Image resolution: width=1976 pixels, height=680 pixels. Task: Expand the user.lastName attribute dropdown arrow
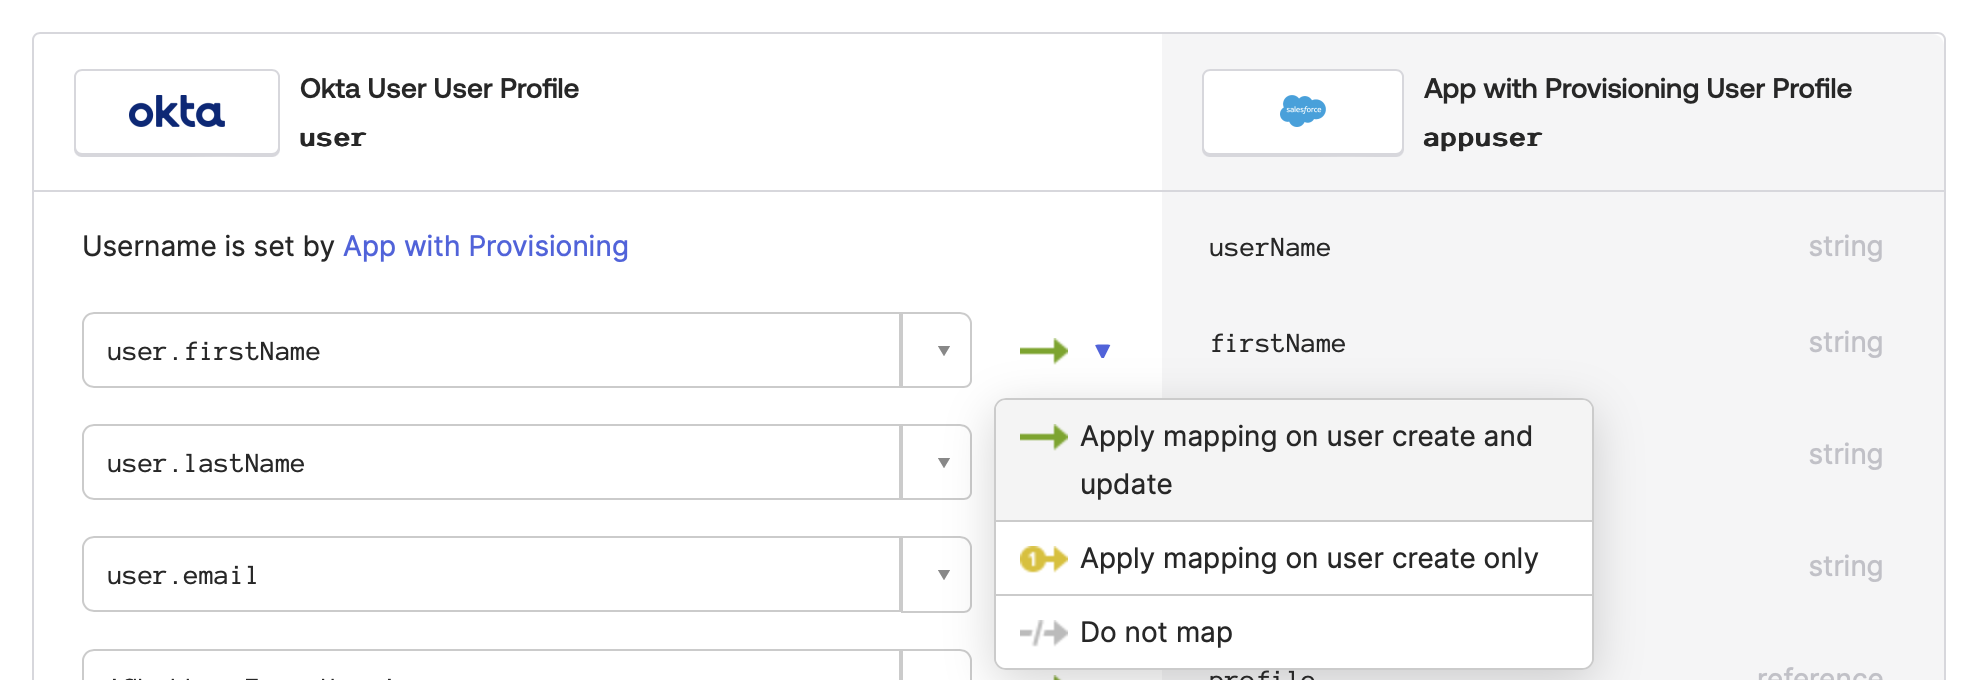[x=942, y=463]
